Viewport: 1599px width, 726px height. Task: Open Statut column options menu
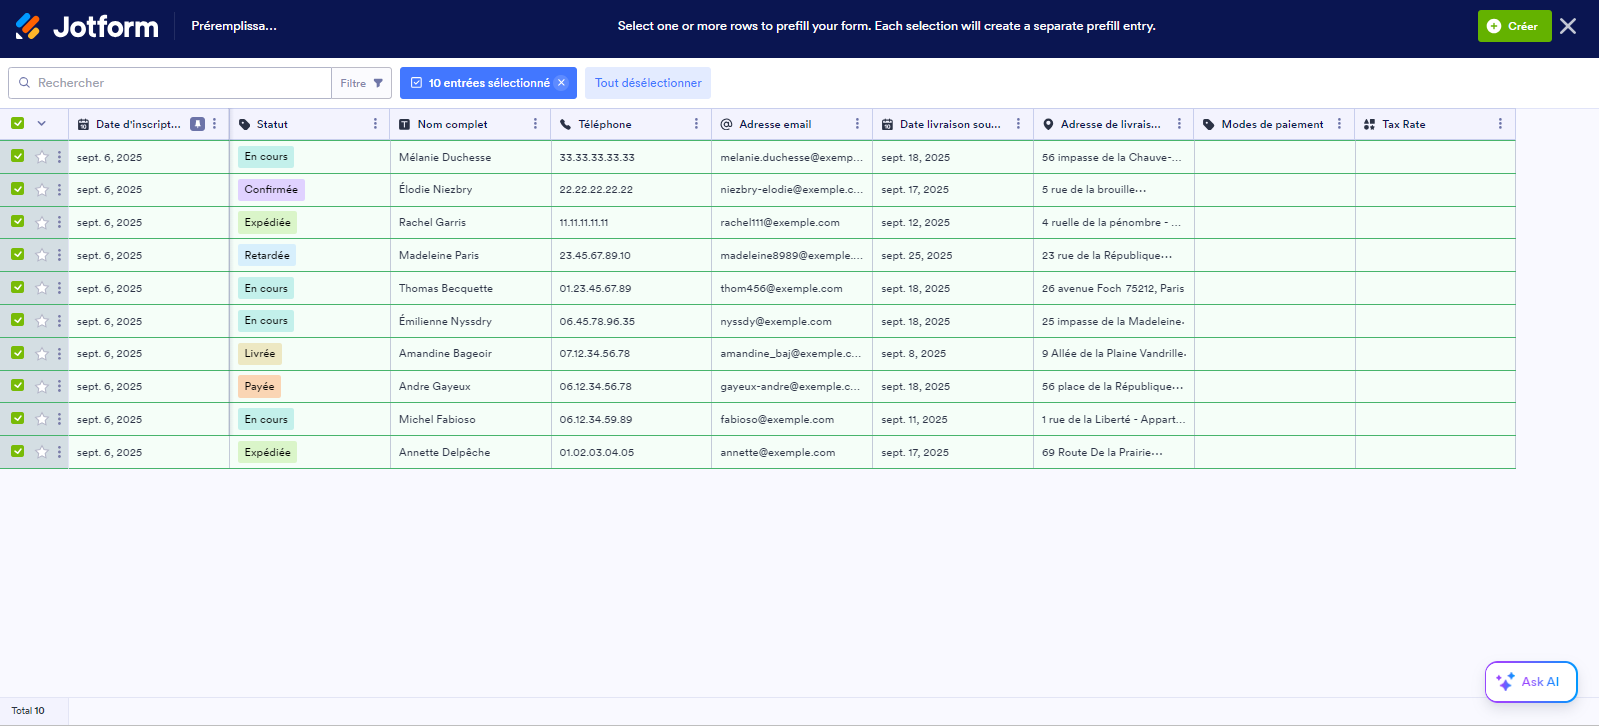click(375, 124)
